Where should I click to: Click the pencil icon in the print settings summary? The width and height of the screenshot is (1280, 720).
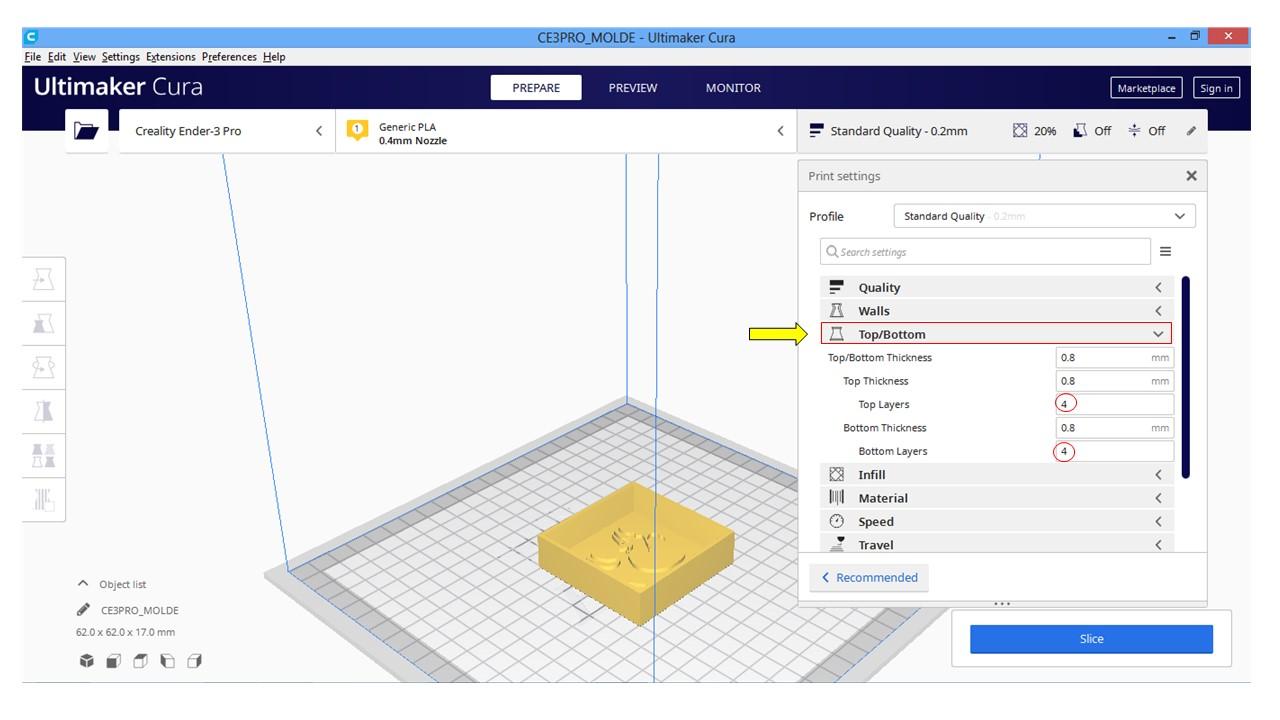point(1191,131)
